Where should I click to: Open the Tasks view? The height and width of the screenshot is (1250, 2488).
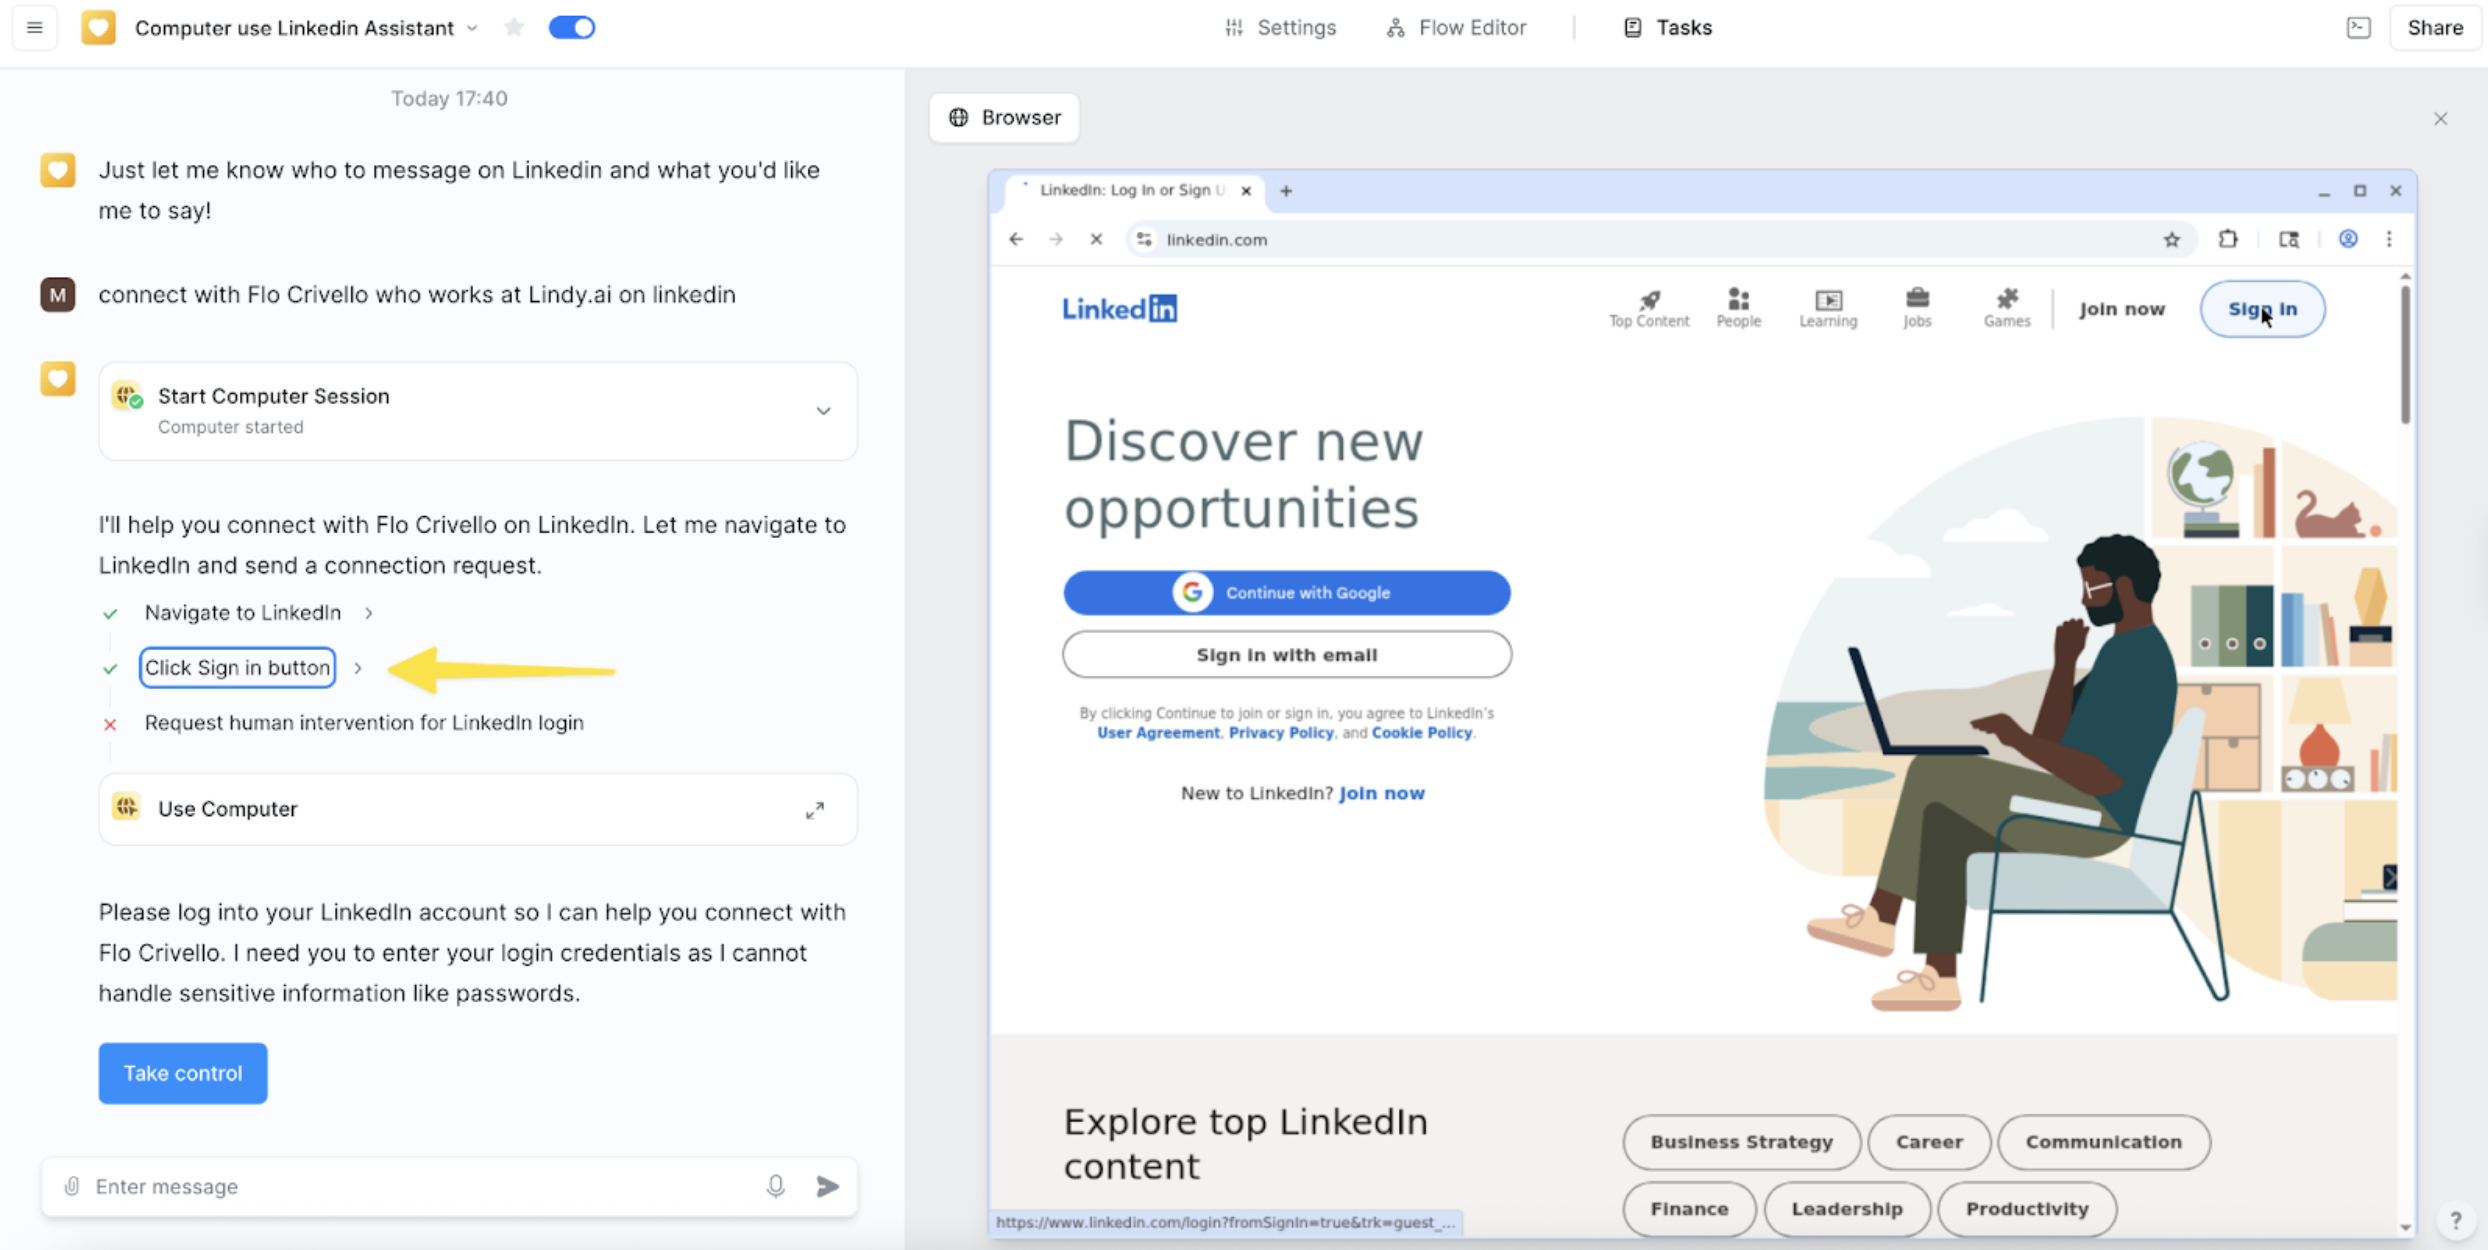pyautogui.click(x=1668, y=28)
